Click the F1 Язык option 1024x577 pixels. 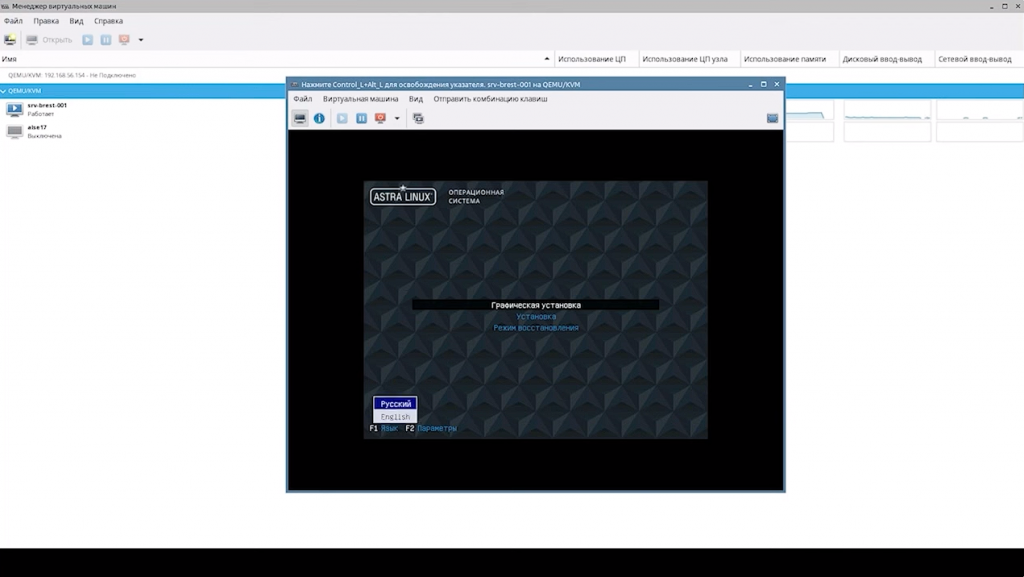pos(383,428)
